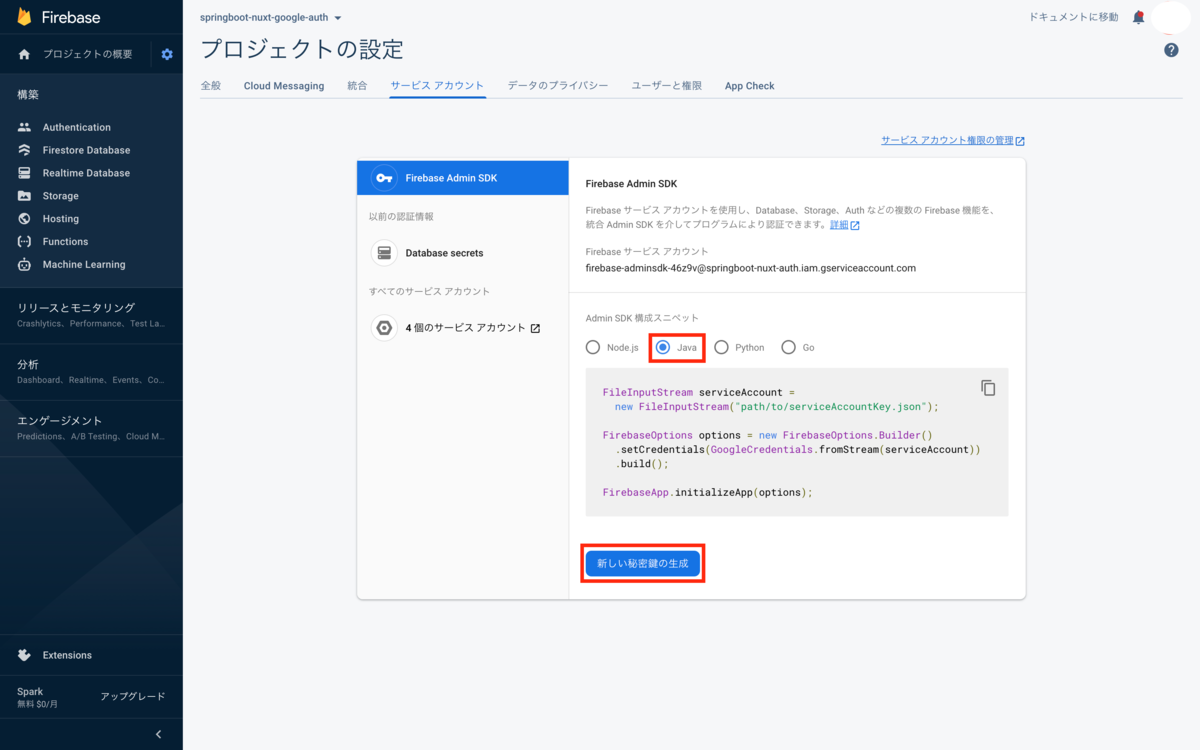This screenshot has height=750, width=1200.
Task: Click the Firestore Database icon
Action: (25, 150)
